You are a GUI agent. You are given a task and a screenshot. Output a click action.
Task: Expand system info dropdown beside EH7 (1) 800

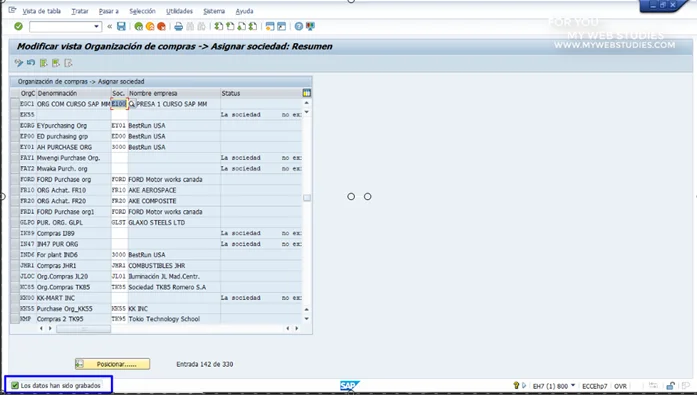(573, 386)
